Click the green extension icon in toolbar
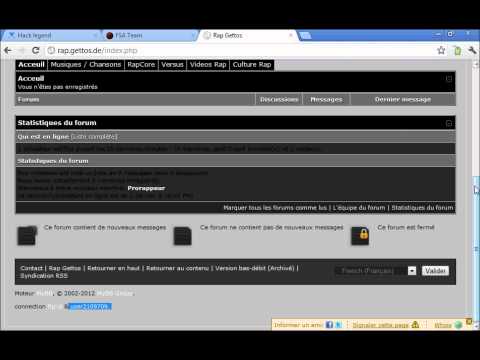This screenshot has width=480, height=360. point(458,50)
